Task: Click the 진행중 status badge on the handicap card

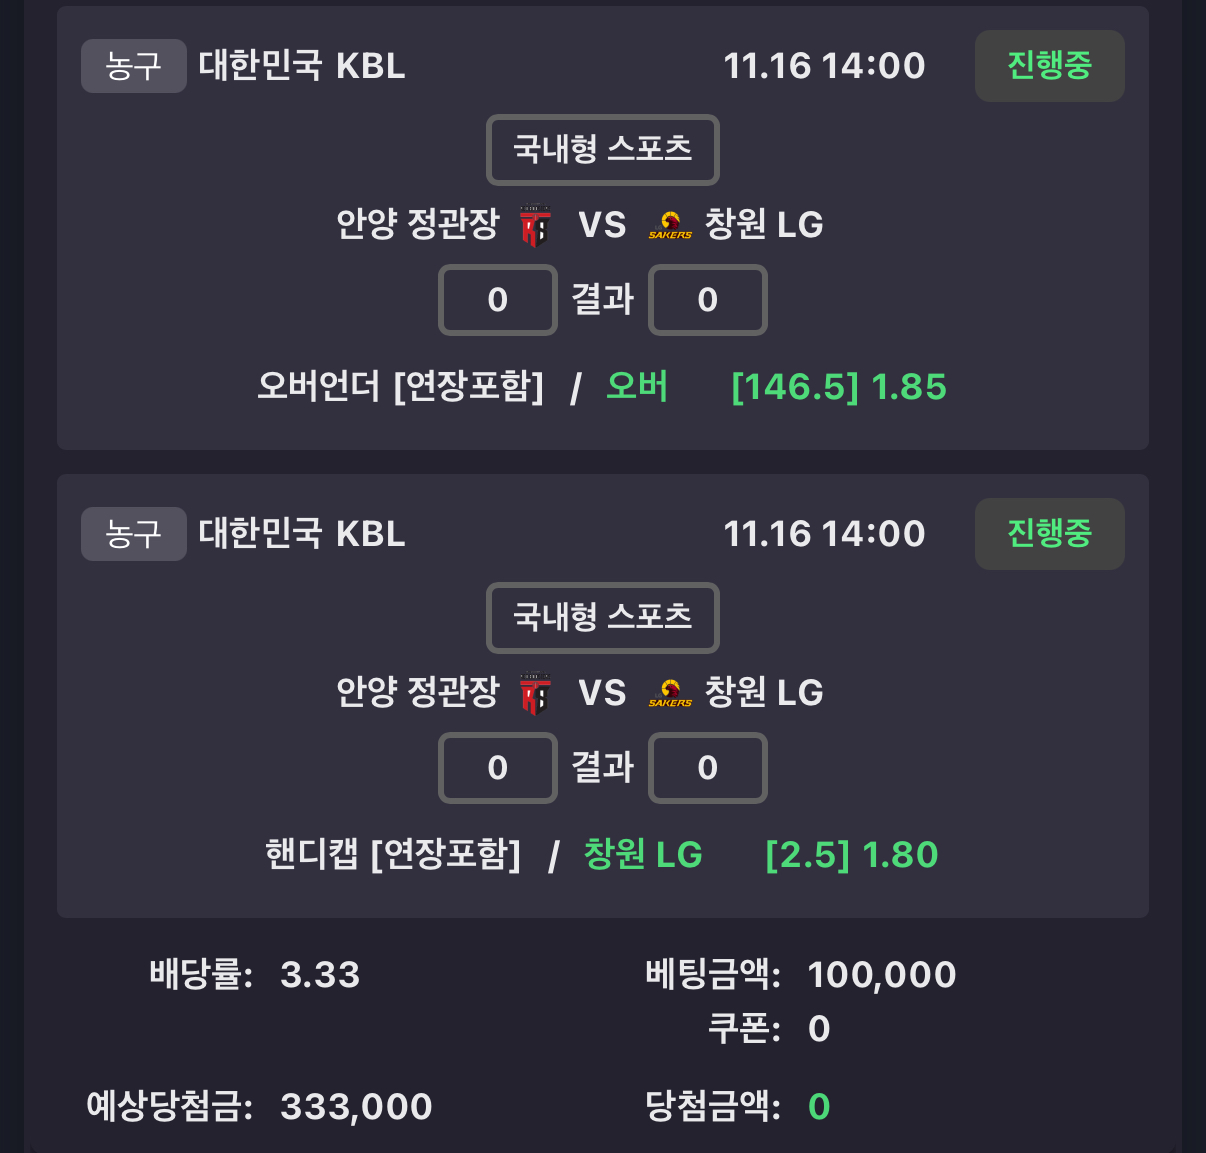Action: [1049, 534]
